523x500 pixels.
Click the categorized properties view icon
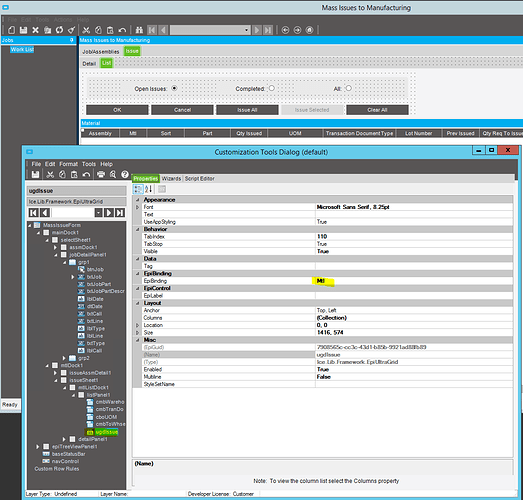pos(138,189)
